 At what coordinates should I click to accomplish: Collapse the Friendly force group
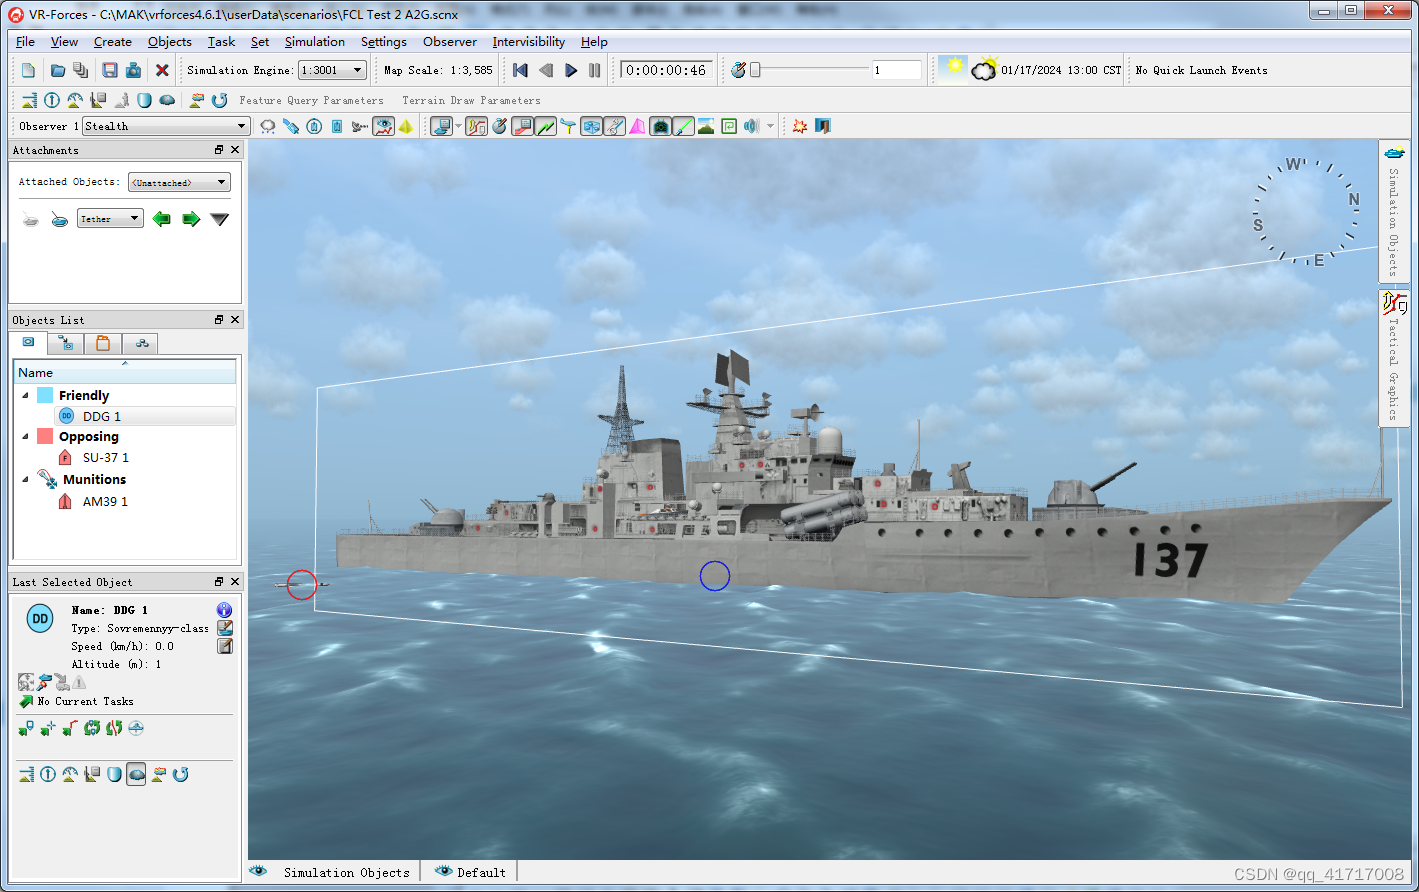26,395
